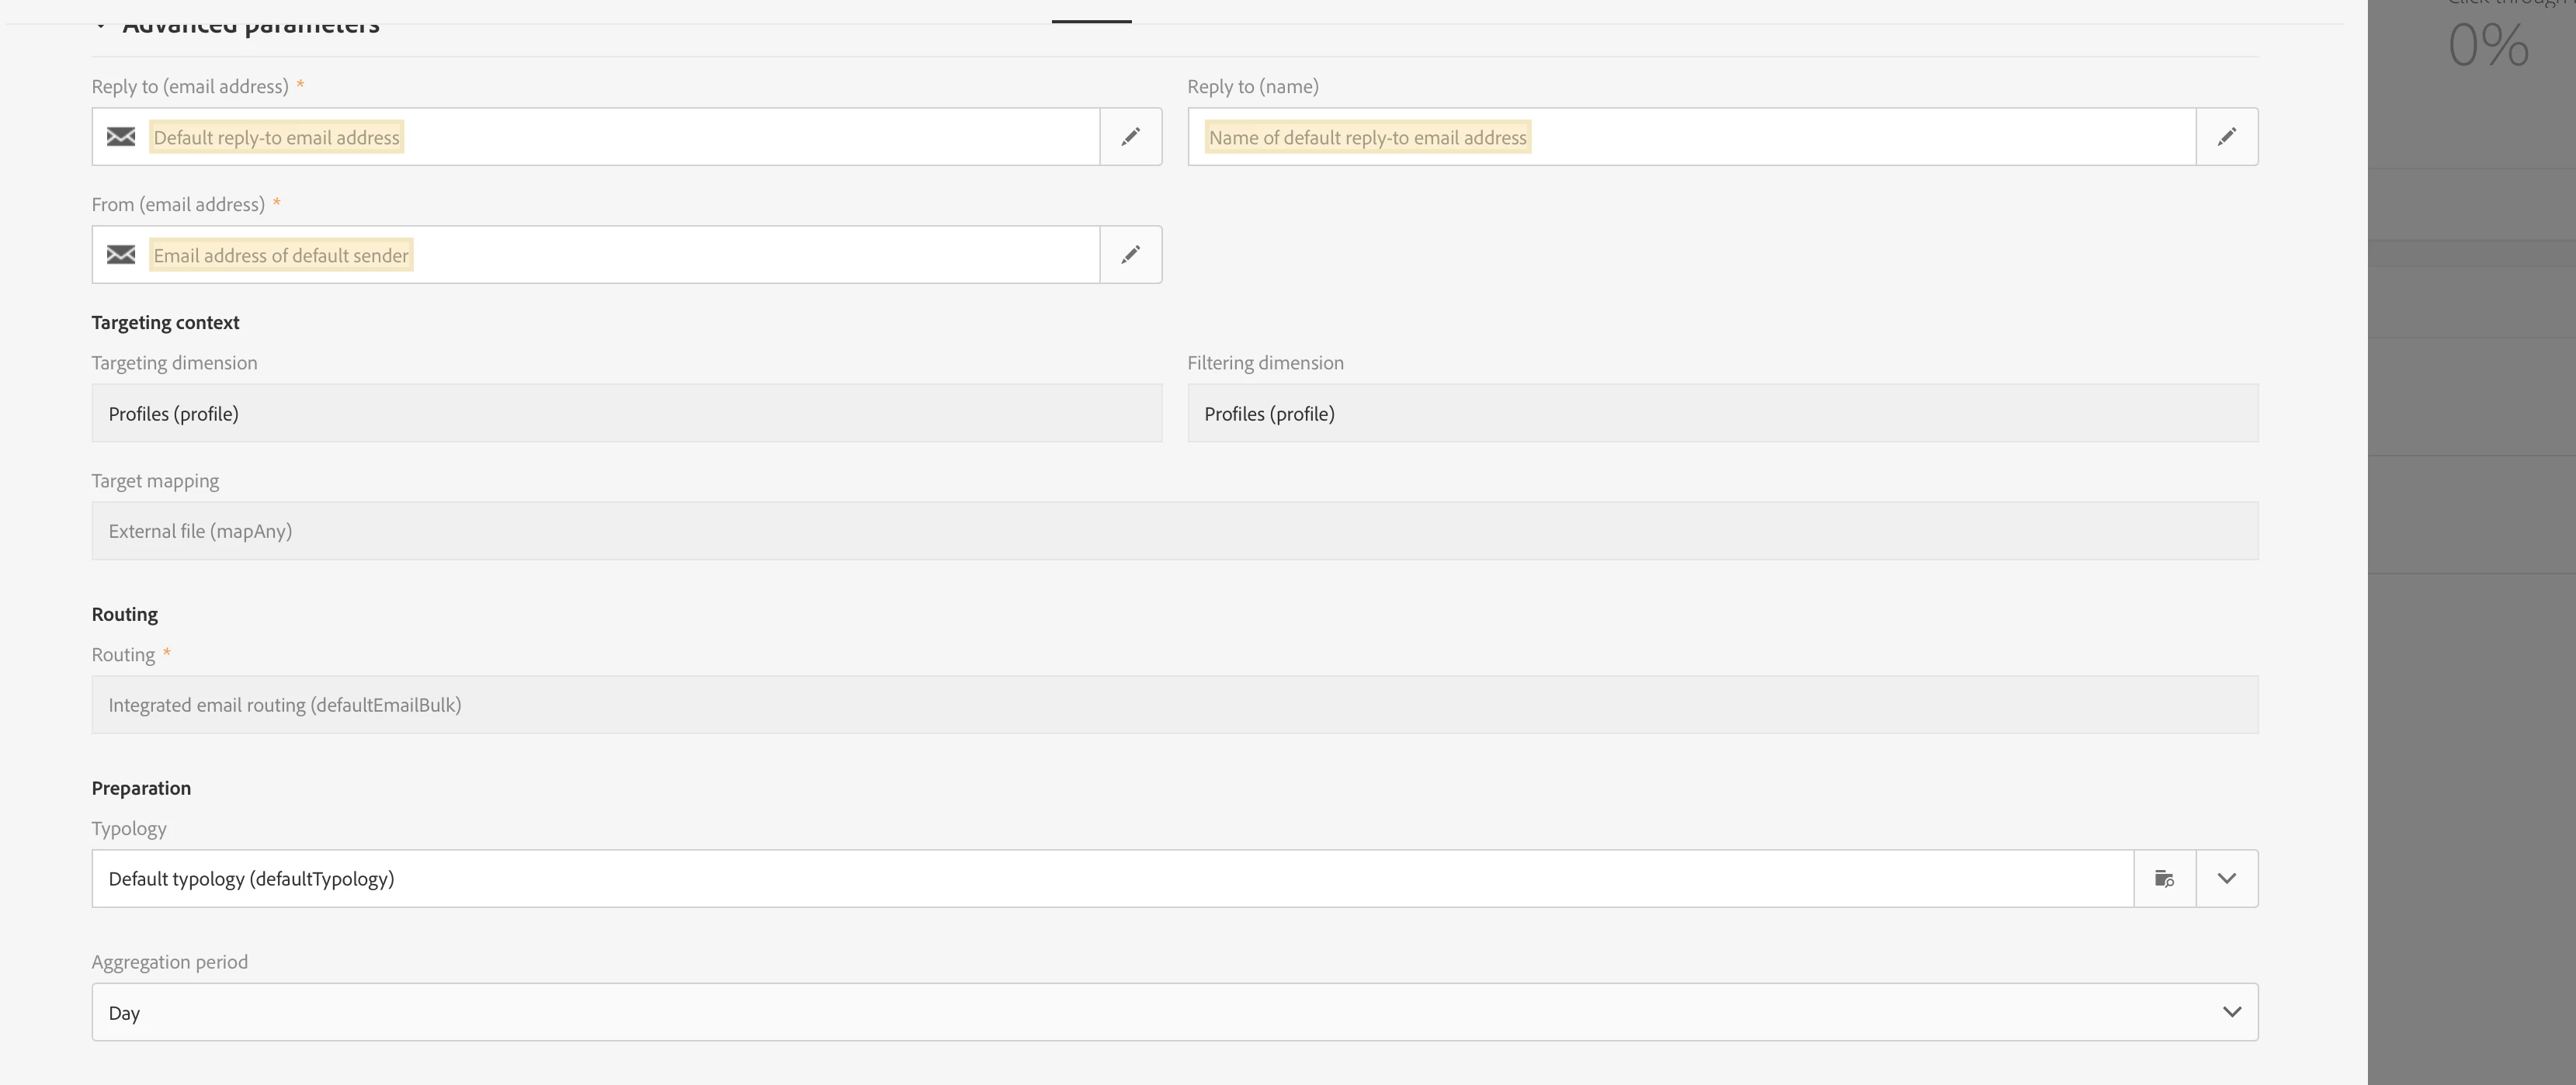Click the Filtering dimension Profiles field

coord(1721,414)
